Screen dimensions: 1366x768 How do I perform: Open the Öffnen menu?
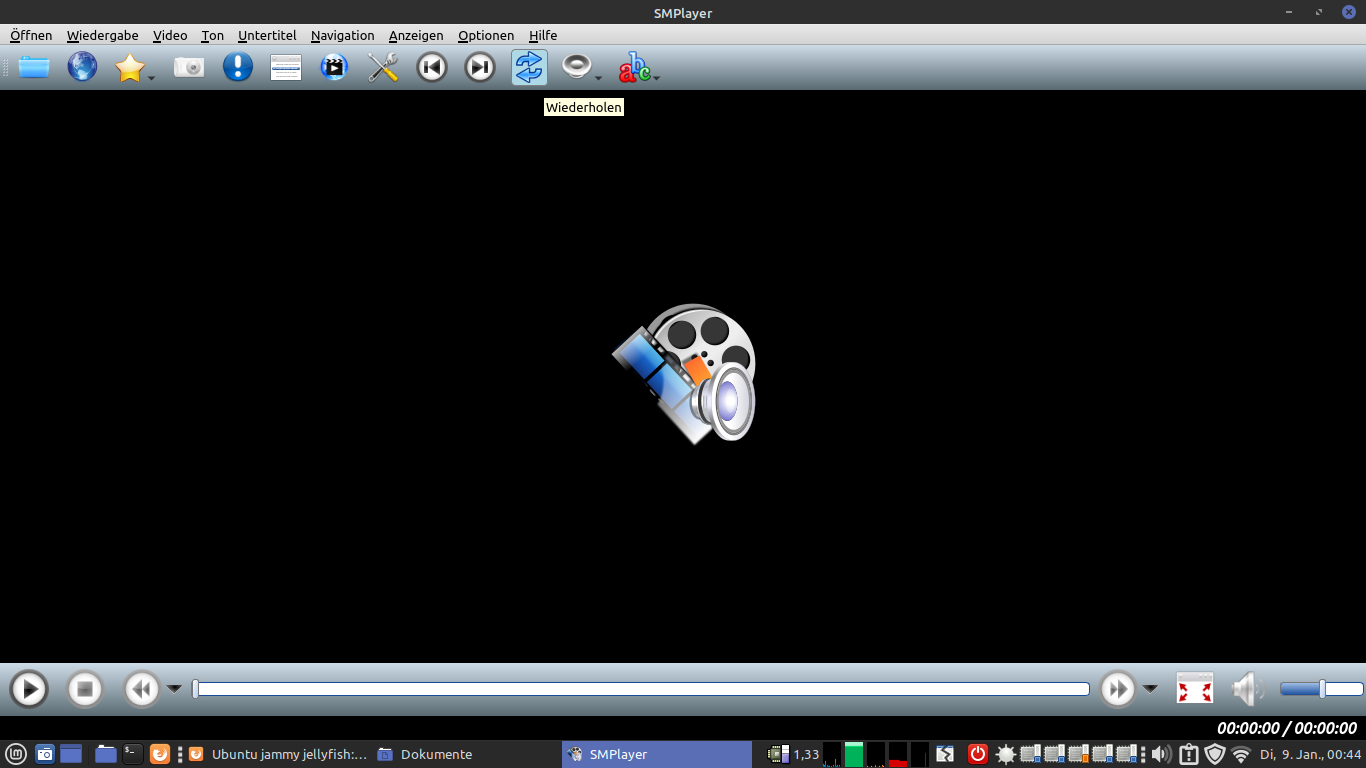(31, 35)
